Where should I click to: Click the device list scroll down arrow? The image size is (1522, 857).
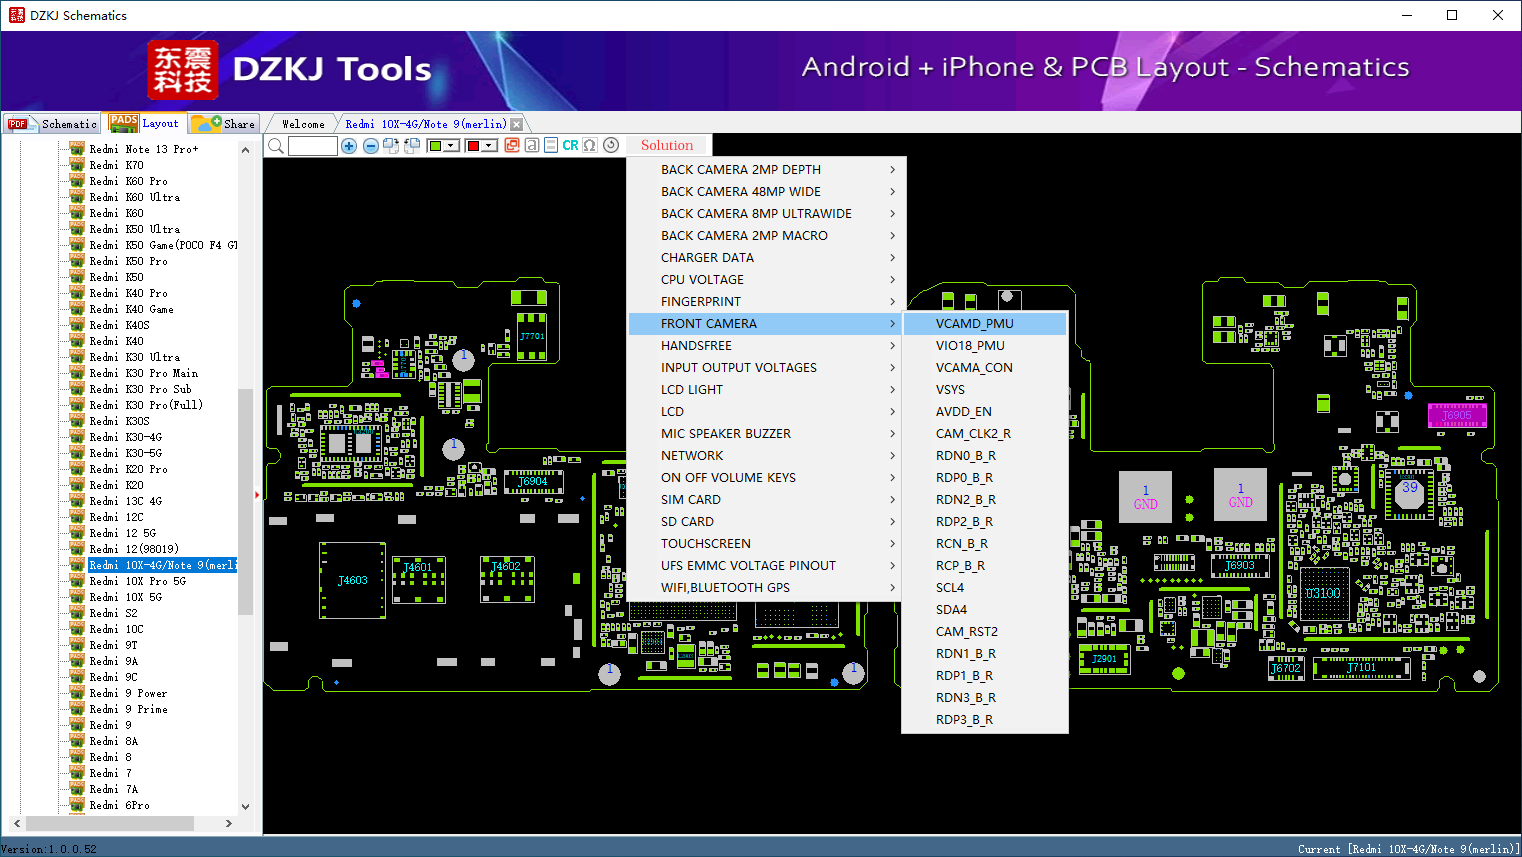click(x=245, y=806)
